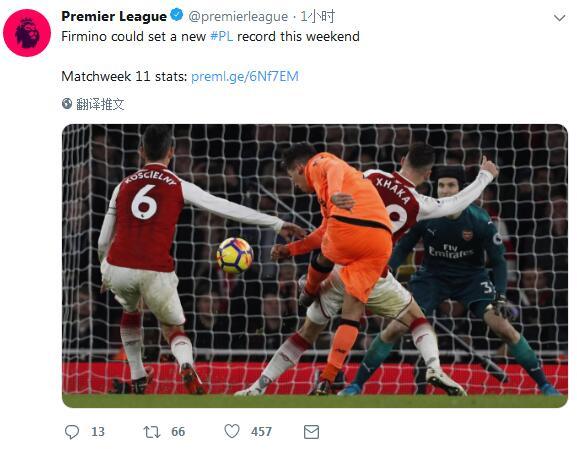The image size is (577, 449).
Task: Expand the tweet options chevron
Action: point(560,18)
